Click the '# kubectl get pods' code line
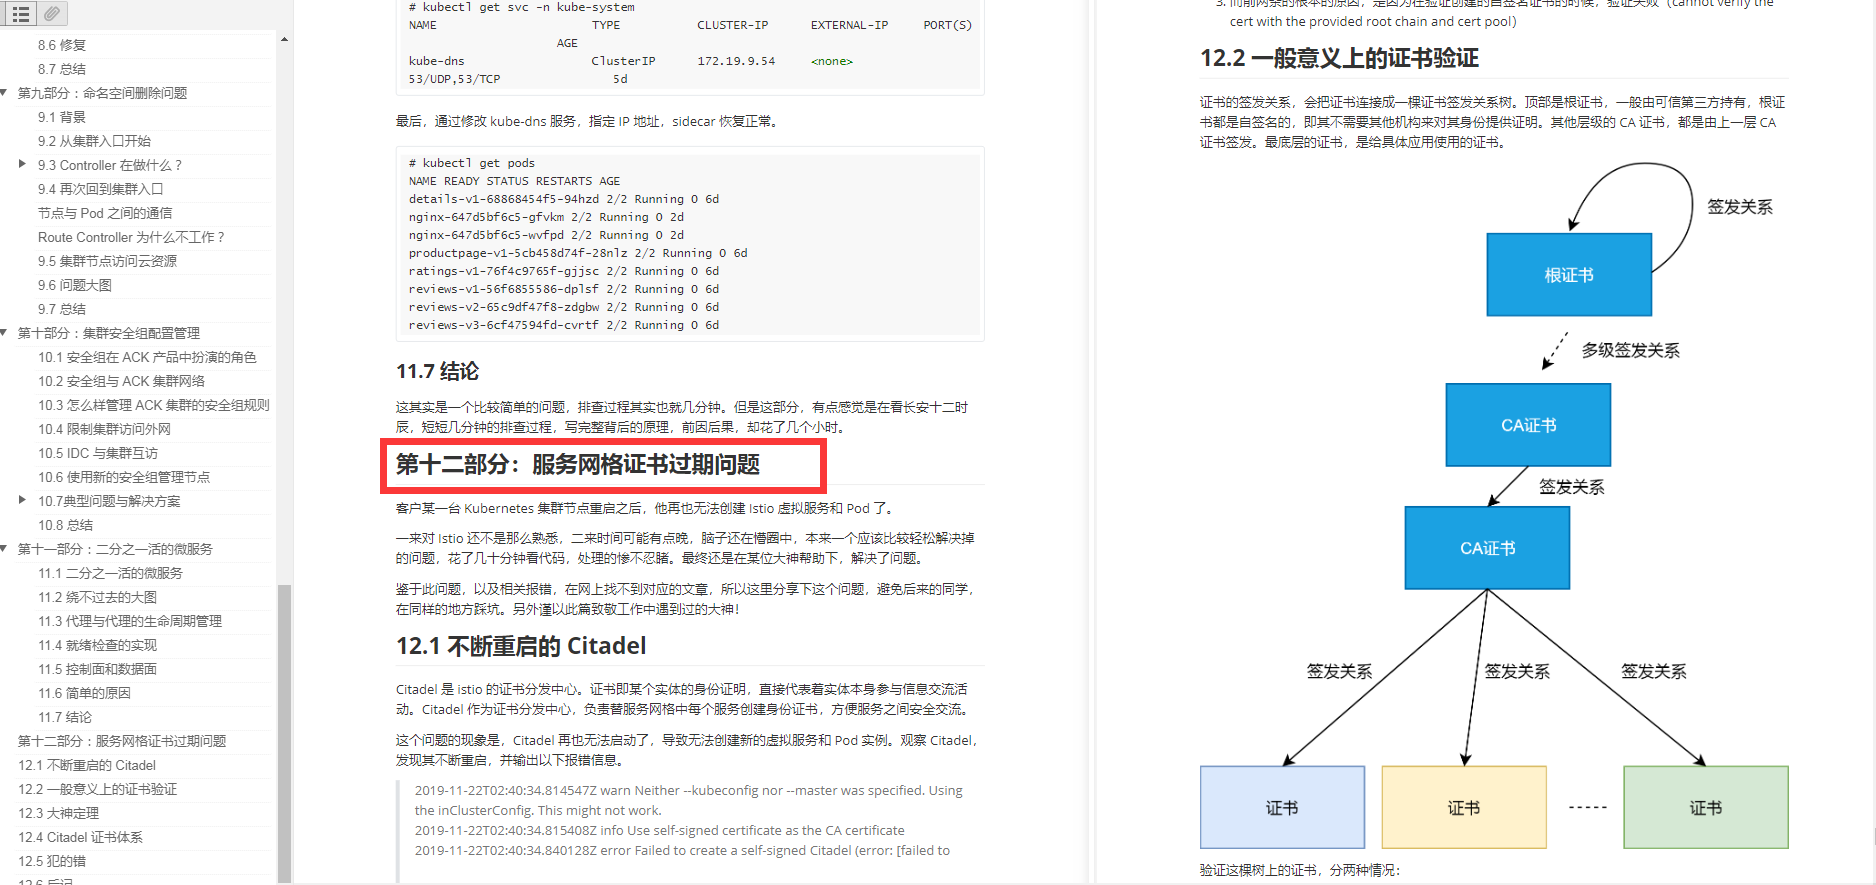 (x=472, y=163)
